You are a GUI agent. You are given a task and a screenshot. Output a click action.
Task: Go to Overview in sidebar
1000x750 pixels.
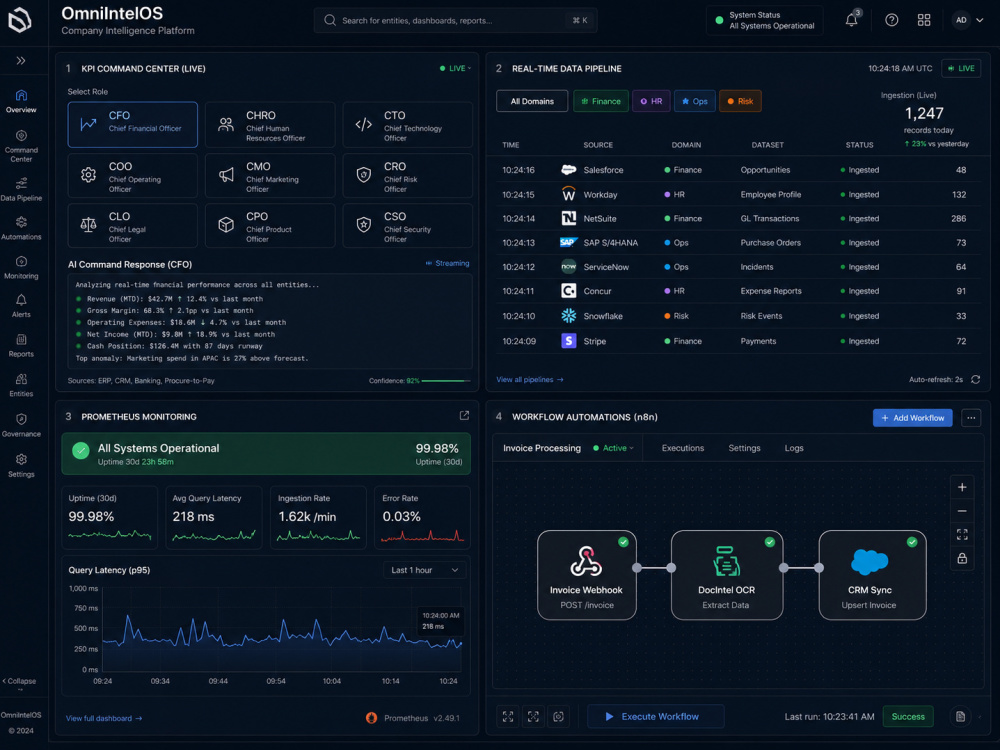21,101
